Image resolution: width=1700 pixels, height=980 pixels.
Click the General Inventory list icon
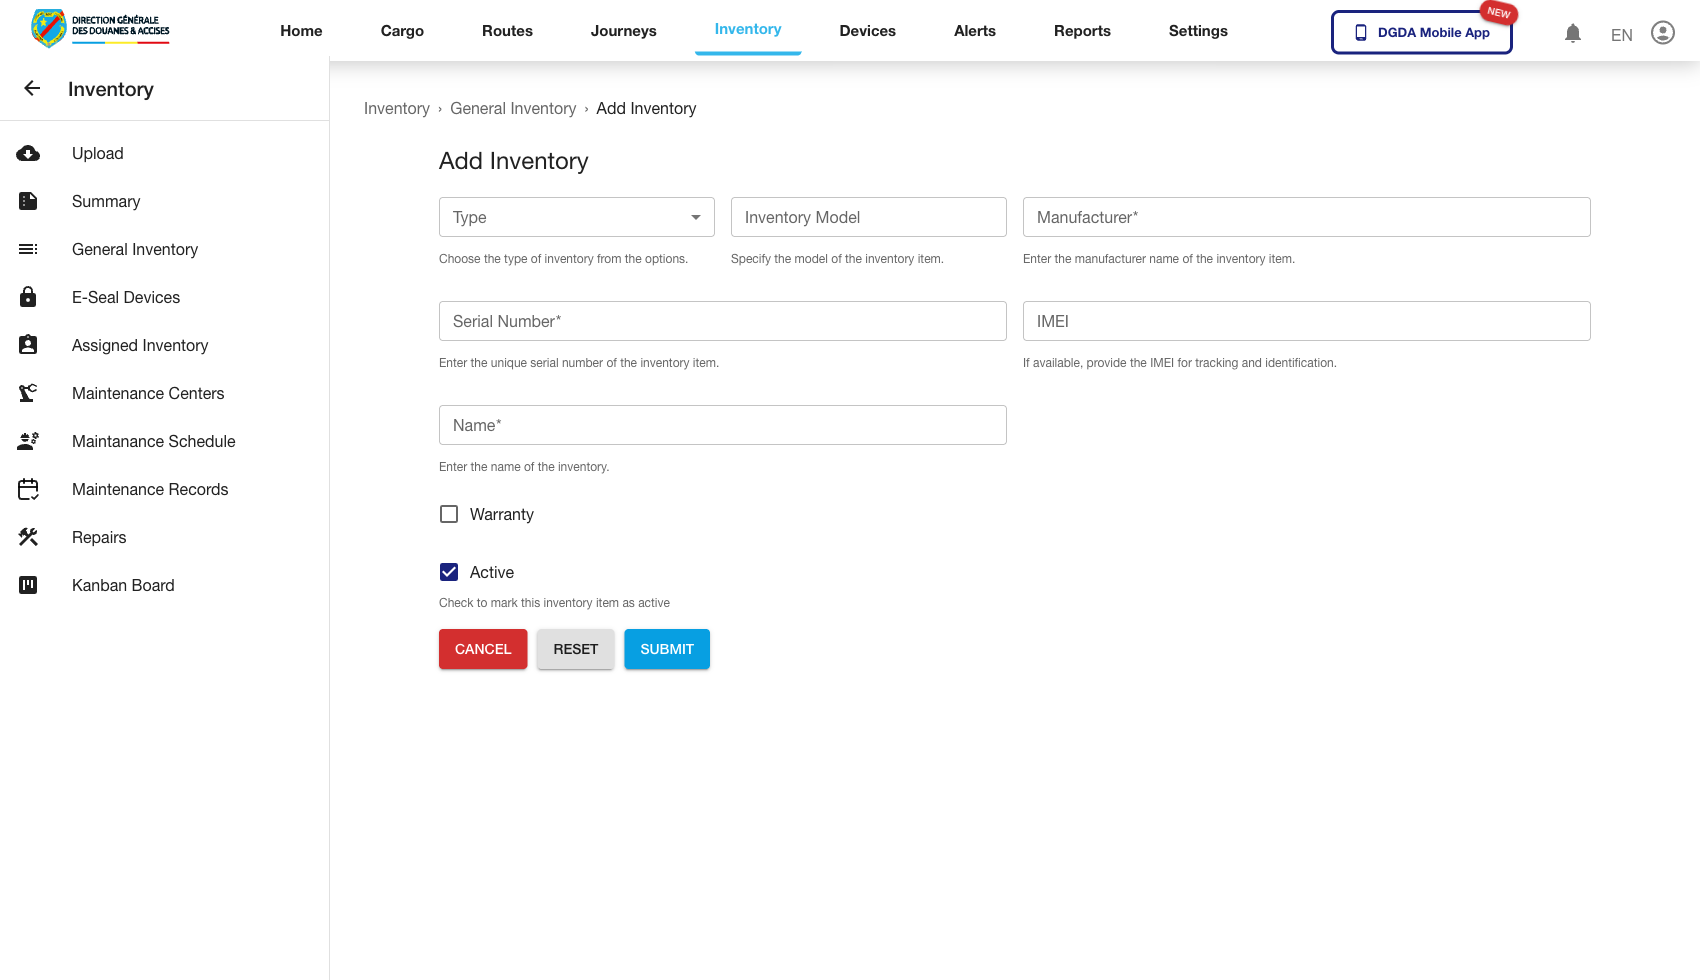coord(28,249)
